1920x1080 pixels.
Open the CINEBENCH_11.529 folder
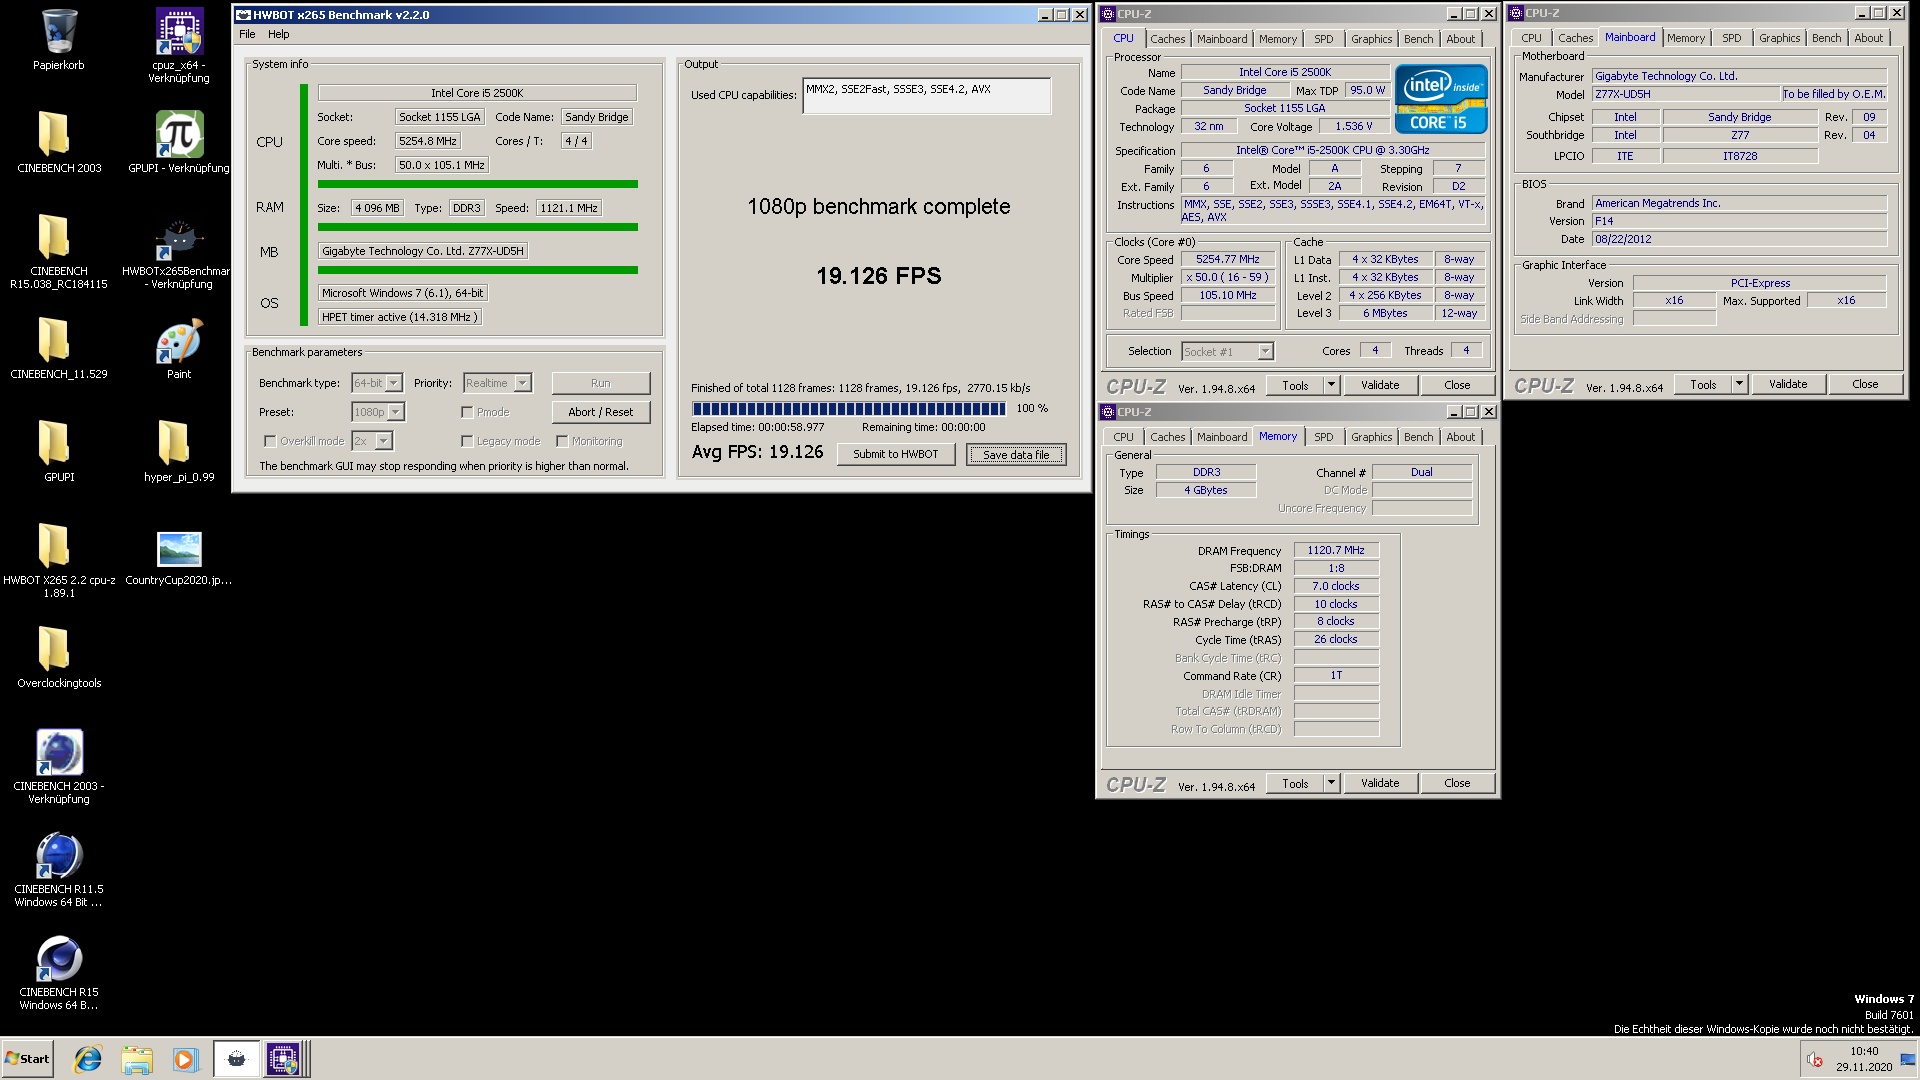pyautogui.click(x=54, y=340)
